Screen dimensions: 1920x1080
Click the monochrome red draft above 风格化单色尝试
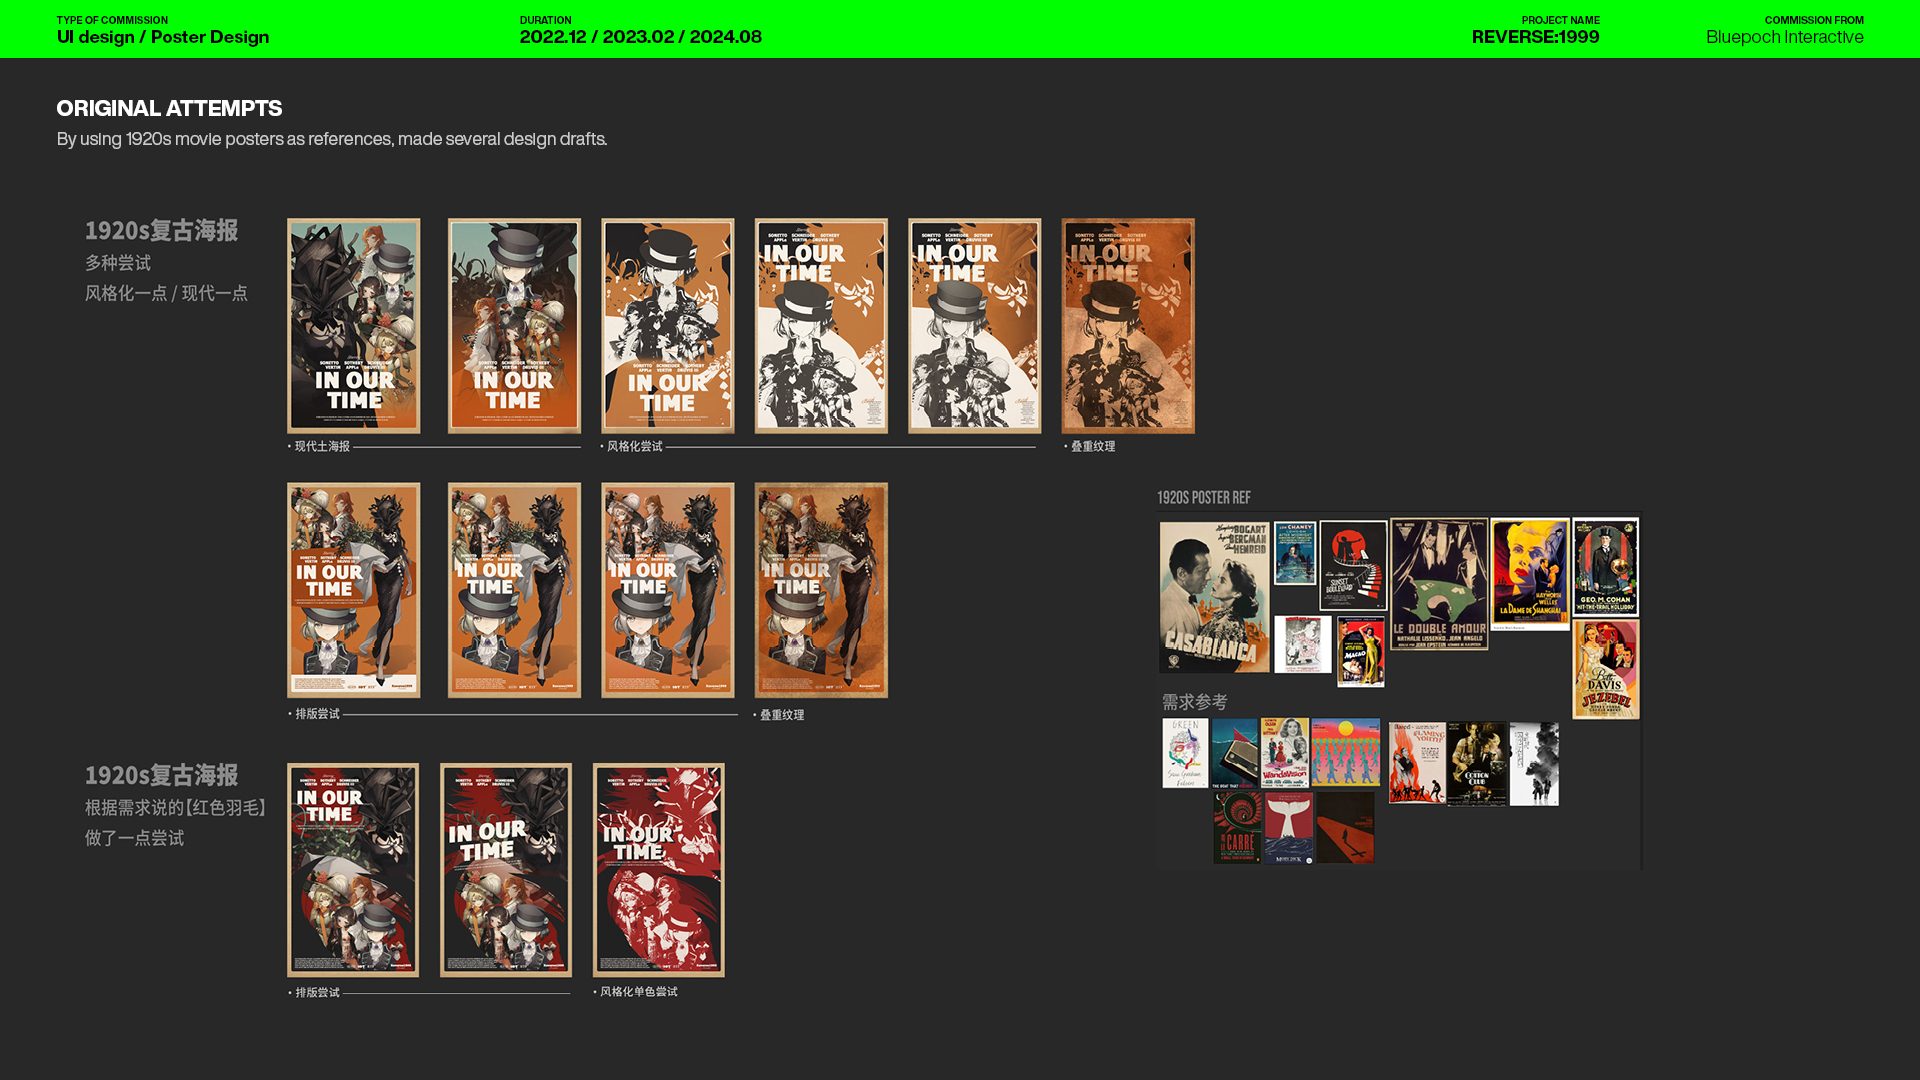click(x=659, y=870)
